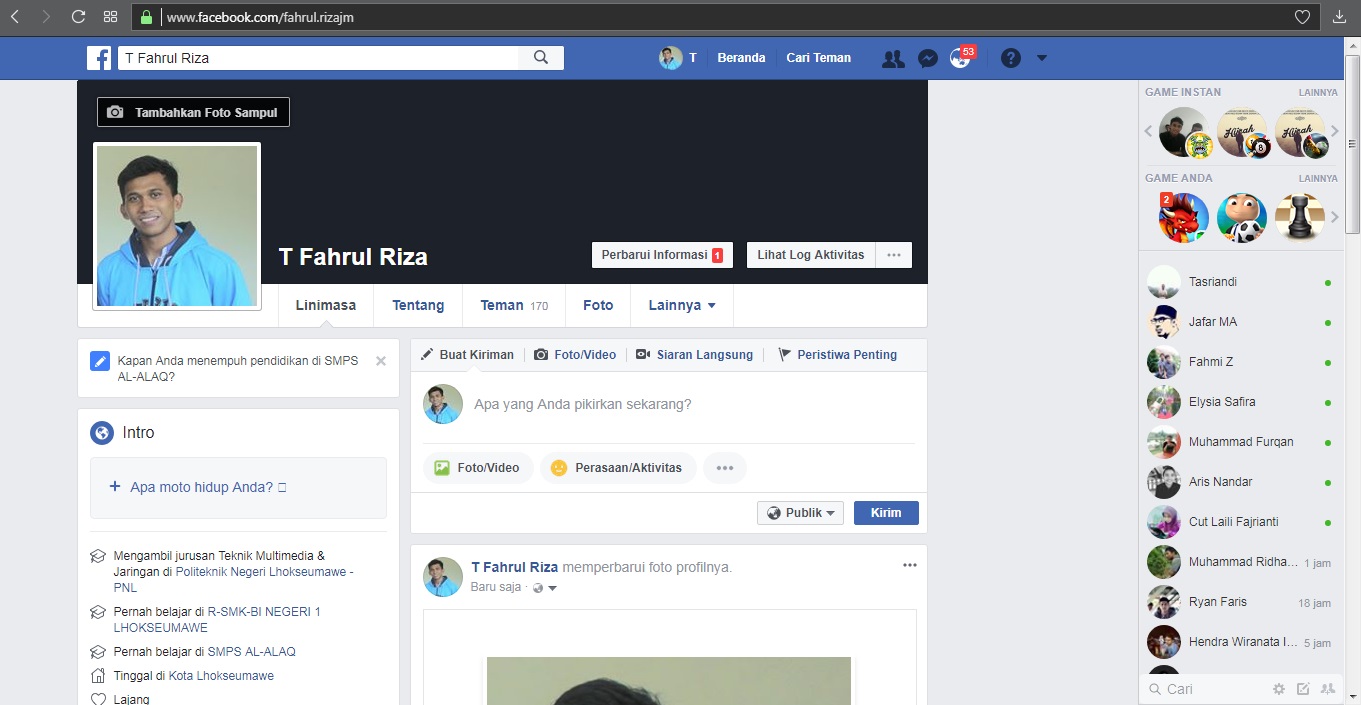Click the Facebook logo icon
This screenshot has width=1361, height=705.
coord(99,58)
